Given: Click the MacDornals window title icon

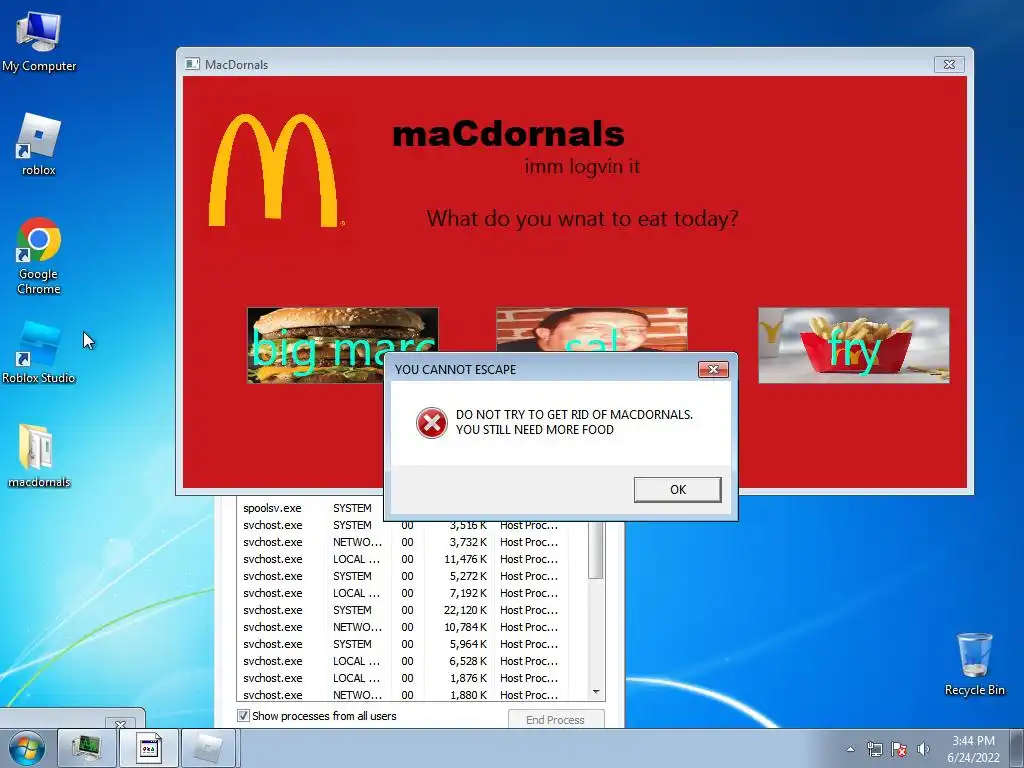Looking at the screenshot, I should click(x=192, y=64).
